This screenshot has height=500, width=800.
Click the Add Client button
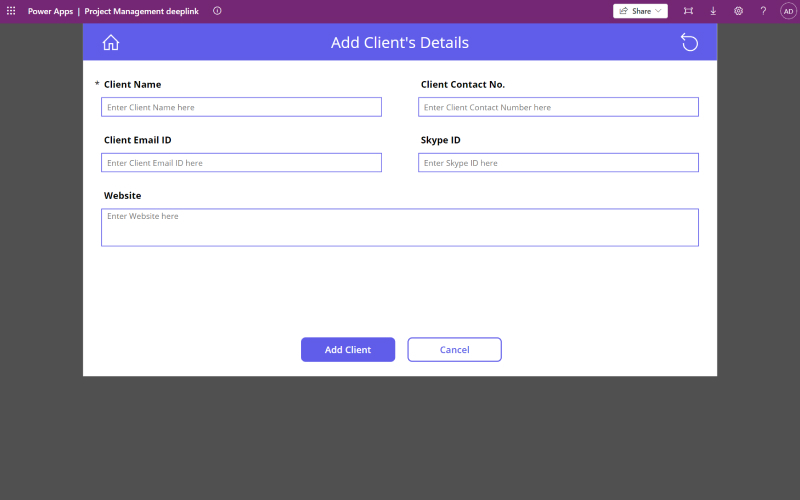[x=348, y=349]
